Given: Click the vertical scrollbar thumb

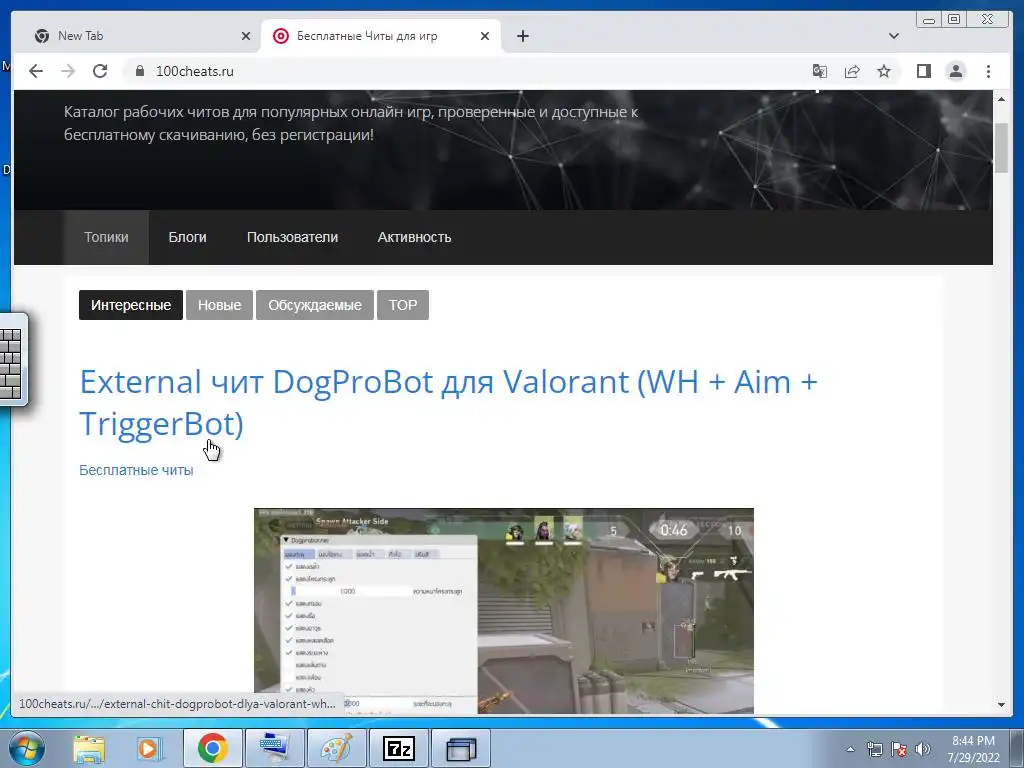Looking at the screenshot, I should [1001, 148].
